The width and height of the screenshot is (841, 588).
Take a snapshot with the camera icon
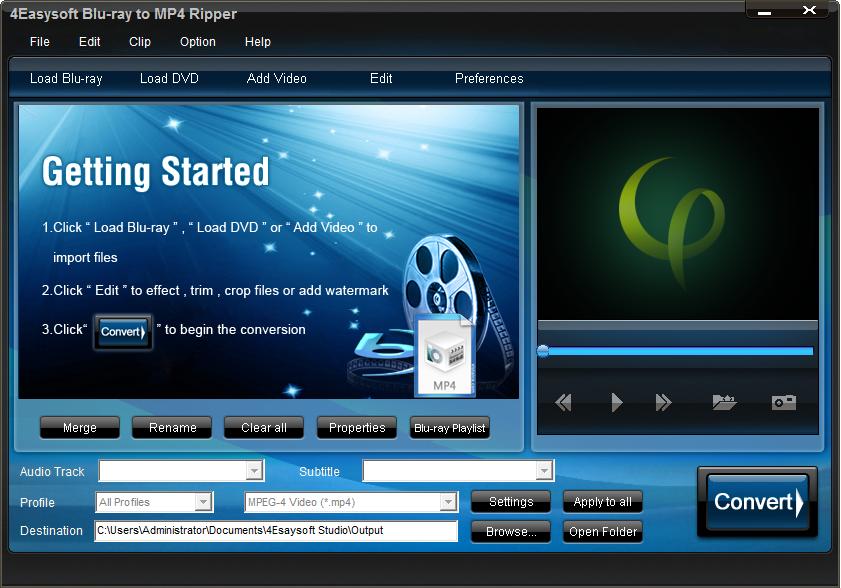[783, 402]
